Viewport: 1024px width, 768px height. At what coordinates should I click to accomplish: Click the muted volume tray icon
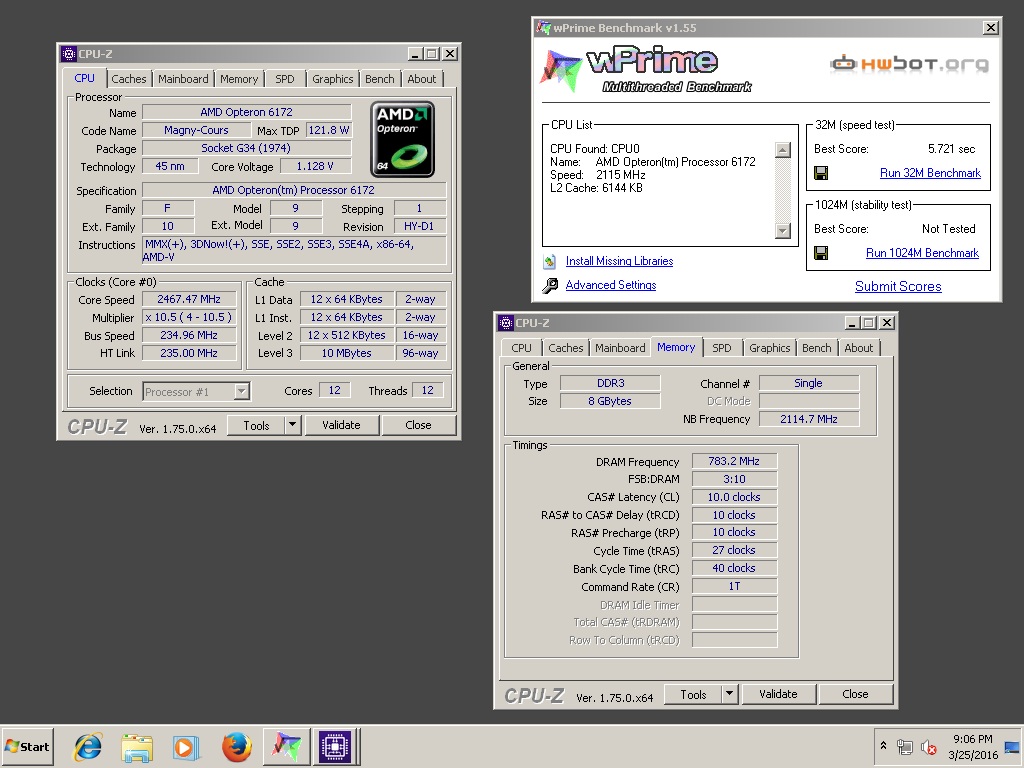[928, 746]
